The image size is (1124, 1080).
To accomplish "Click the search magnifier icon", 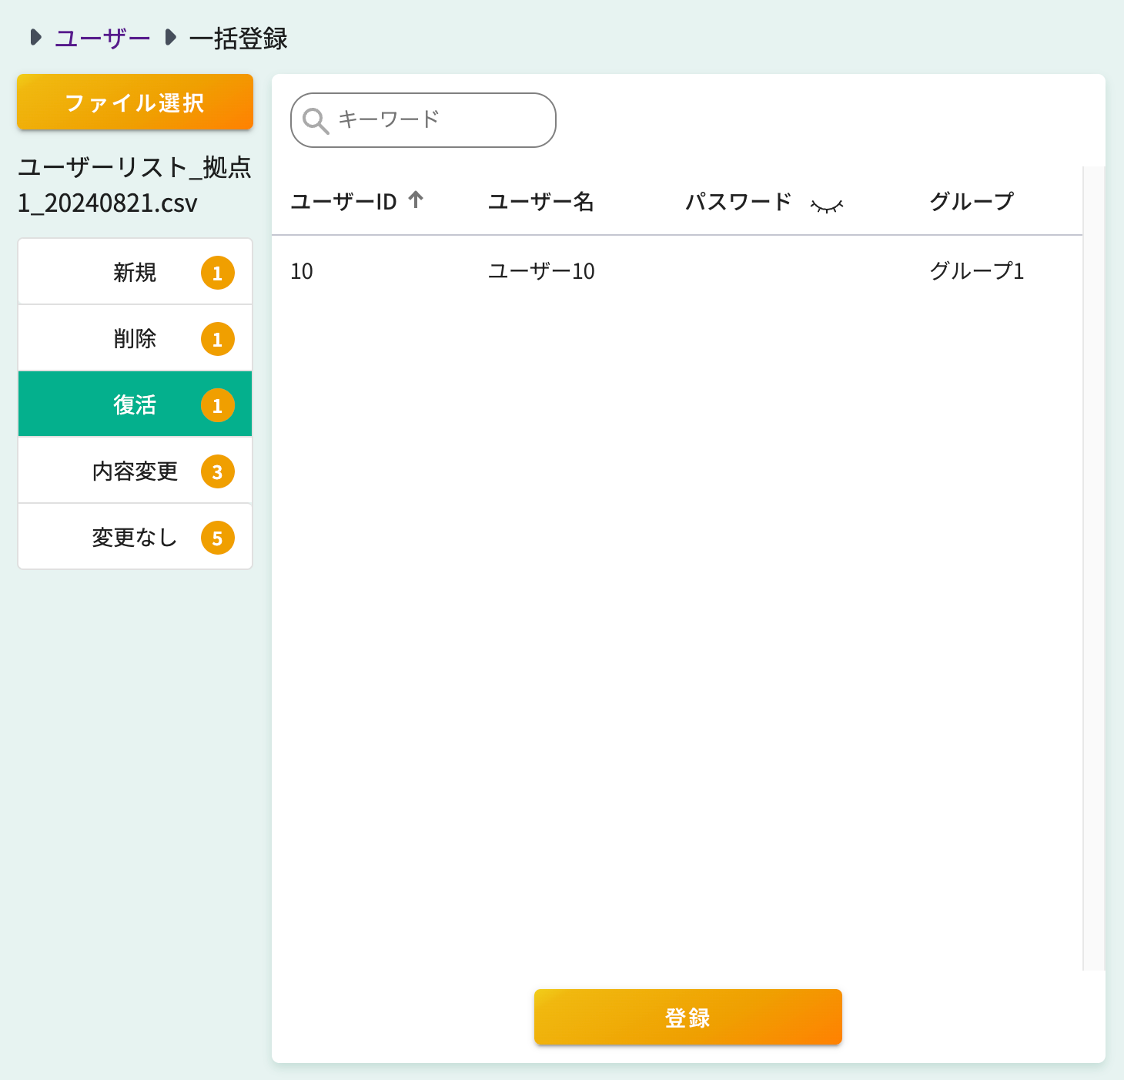I will [x=317, y=120].
